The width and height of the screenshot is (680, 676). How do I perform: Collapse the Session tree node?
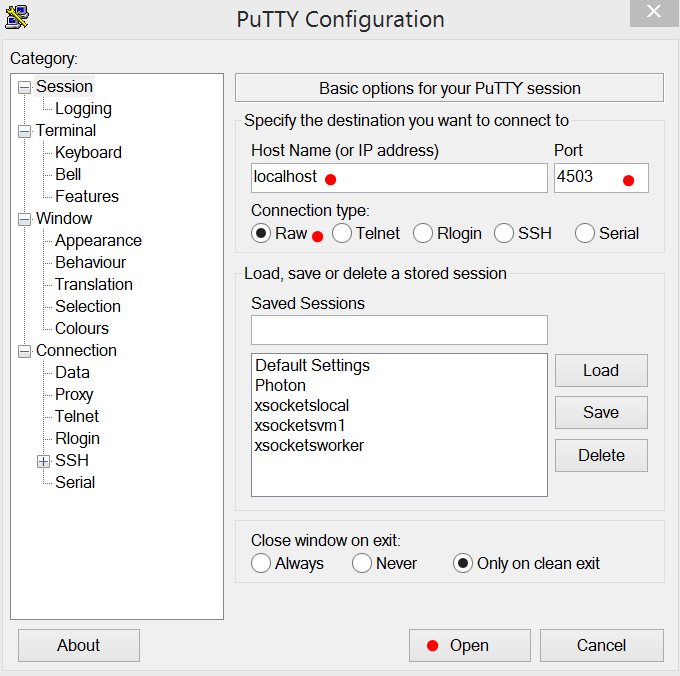(25, 87)
